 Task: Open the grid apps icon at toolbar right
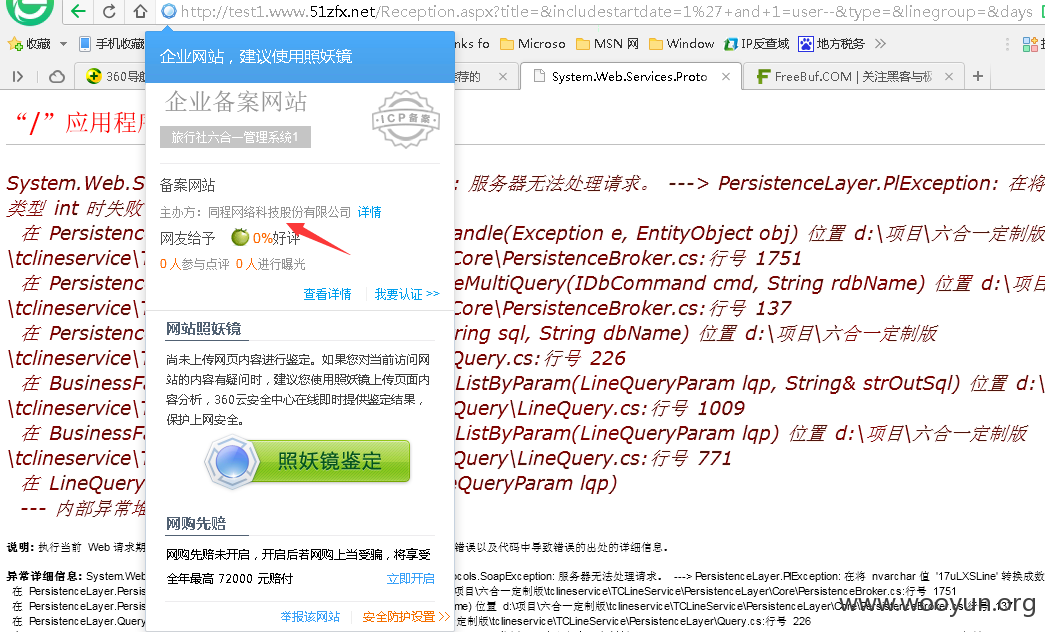pos(1030,44)
